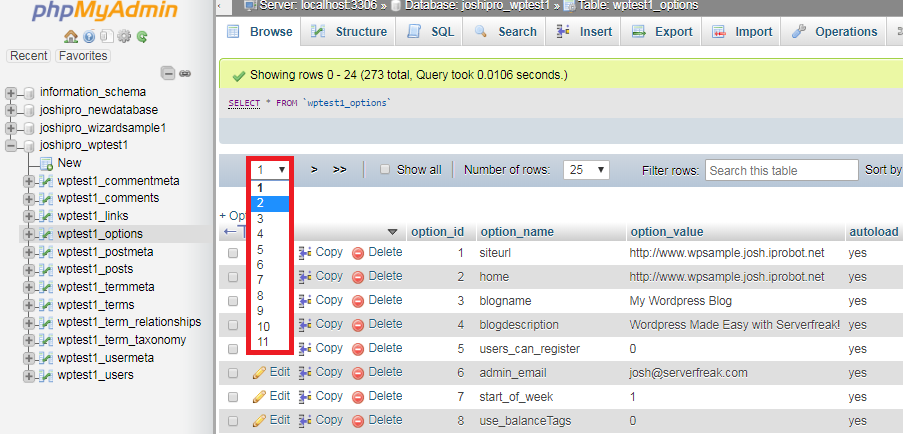Click Edit pencil for start_of_week row
Viewport: 903px width, 434px height.
(260, 397)
